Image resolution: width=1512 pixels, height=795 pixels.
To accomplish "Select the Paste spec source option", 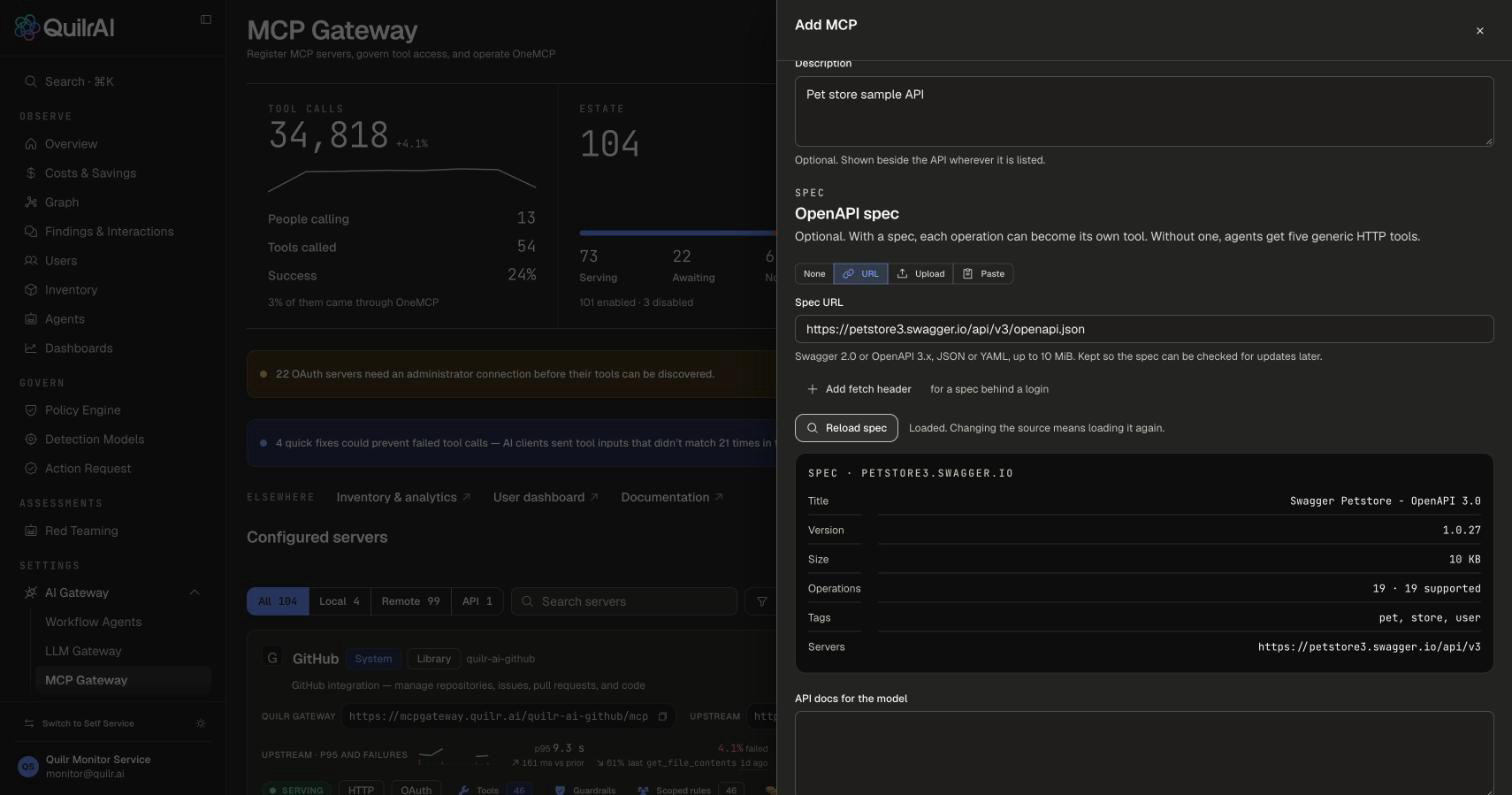I will 983,274.
